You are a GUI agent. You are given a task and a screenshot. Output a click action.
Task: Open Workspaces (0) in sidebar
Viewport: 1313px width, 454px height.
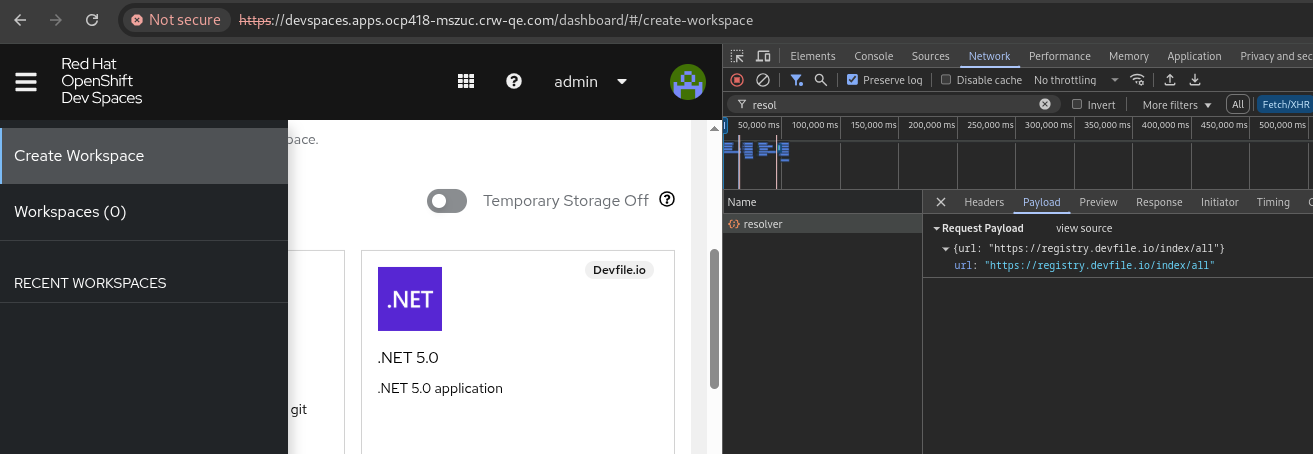coord(70,212)
